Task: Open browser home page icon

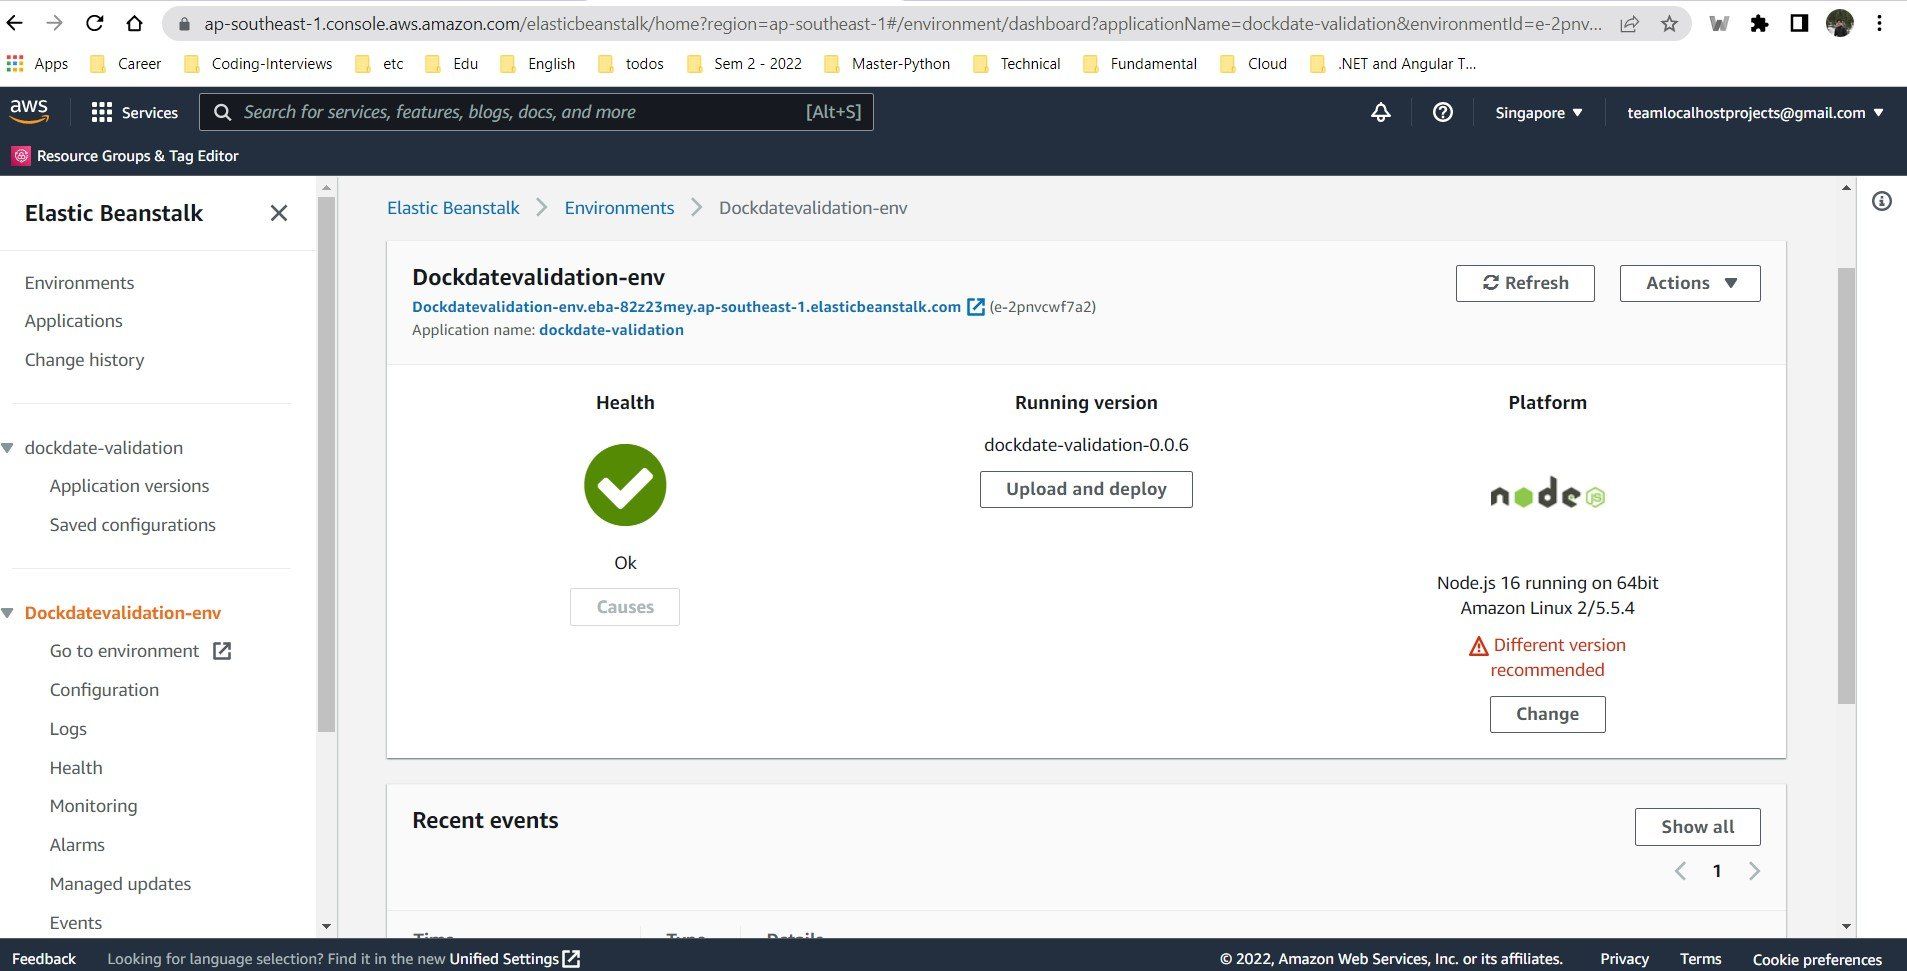Action: point(135,23)
